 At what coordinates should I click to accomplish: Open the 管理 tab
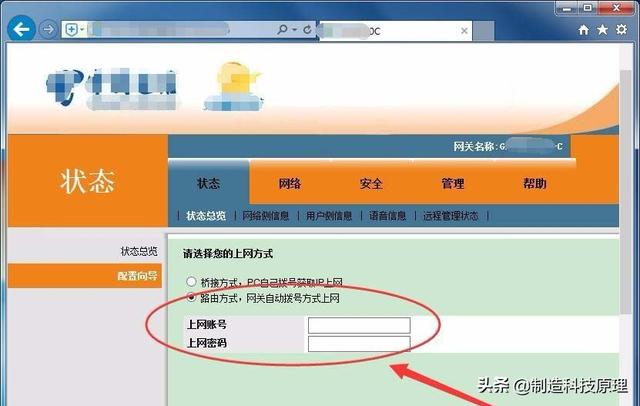pyautogui.click(x=453, y=183)
